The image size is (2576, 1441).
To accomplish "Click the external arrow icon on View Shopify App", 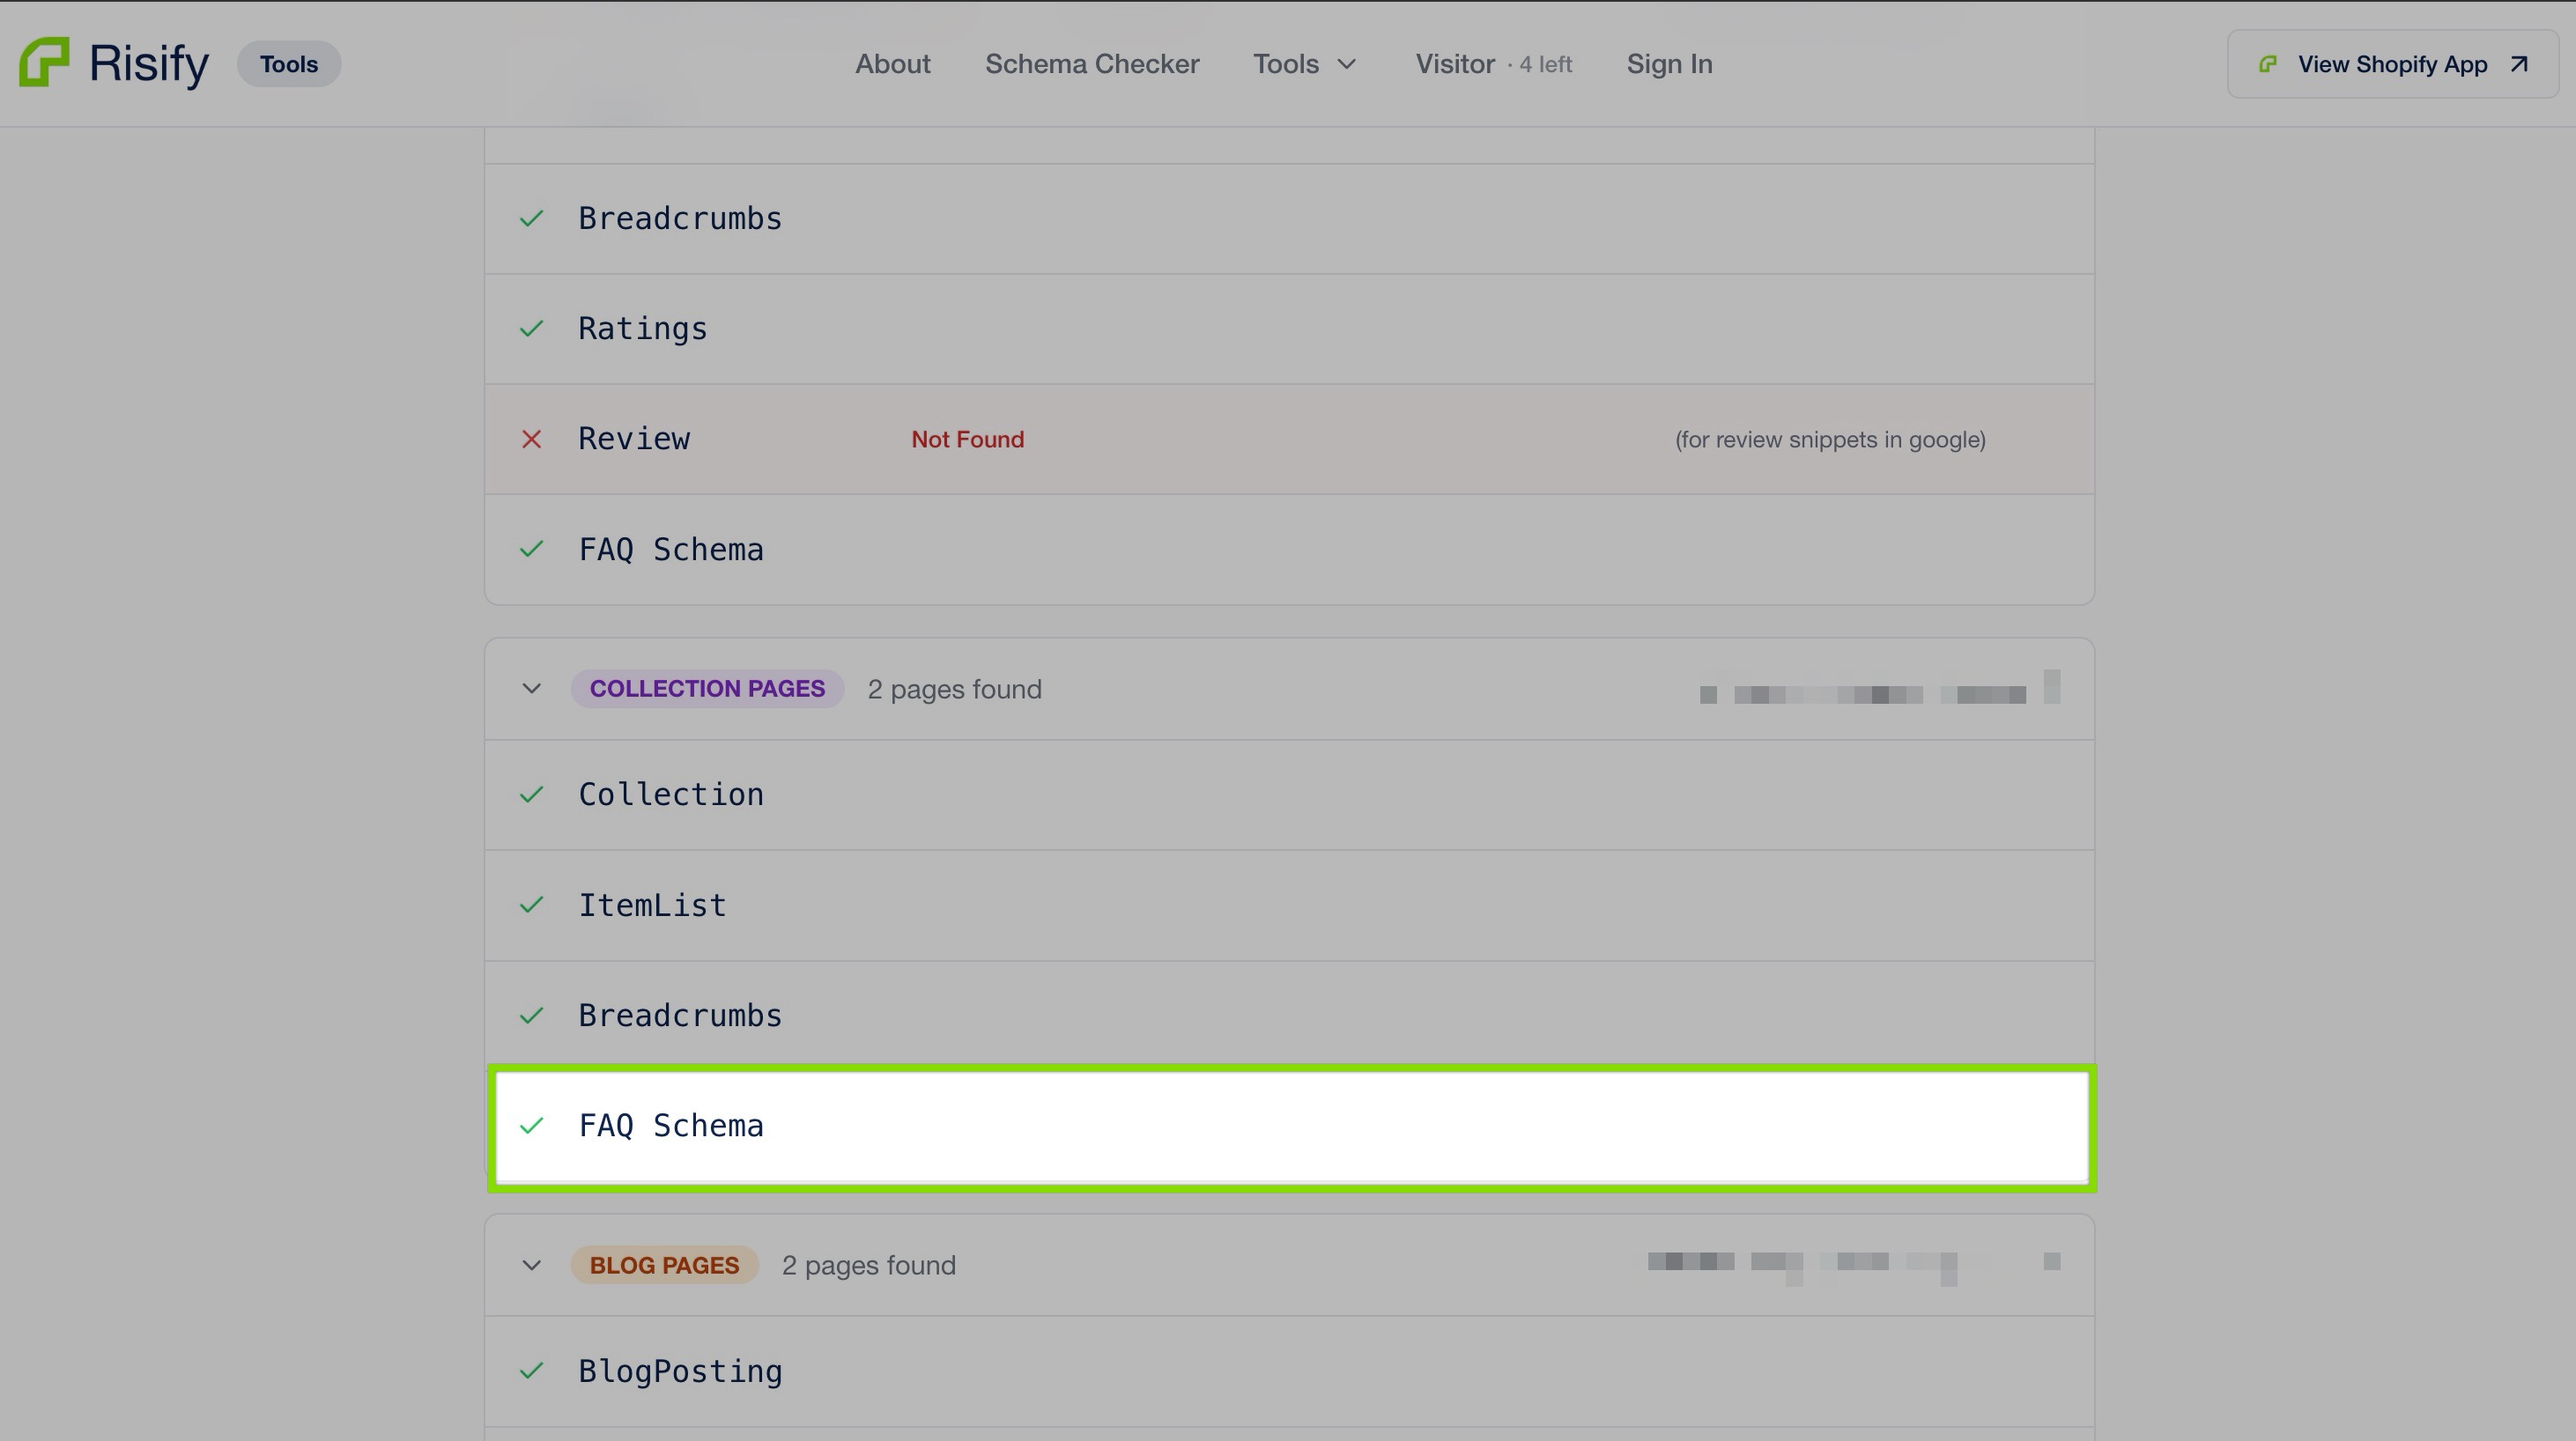I will (2519, 64).
